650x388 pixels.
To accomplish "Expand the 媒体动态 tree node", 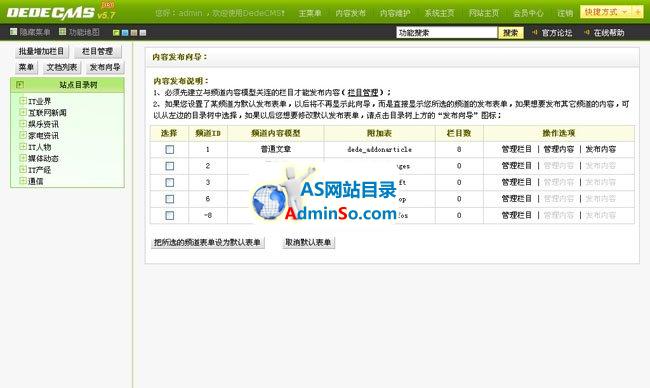I will pos(23,158).
